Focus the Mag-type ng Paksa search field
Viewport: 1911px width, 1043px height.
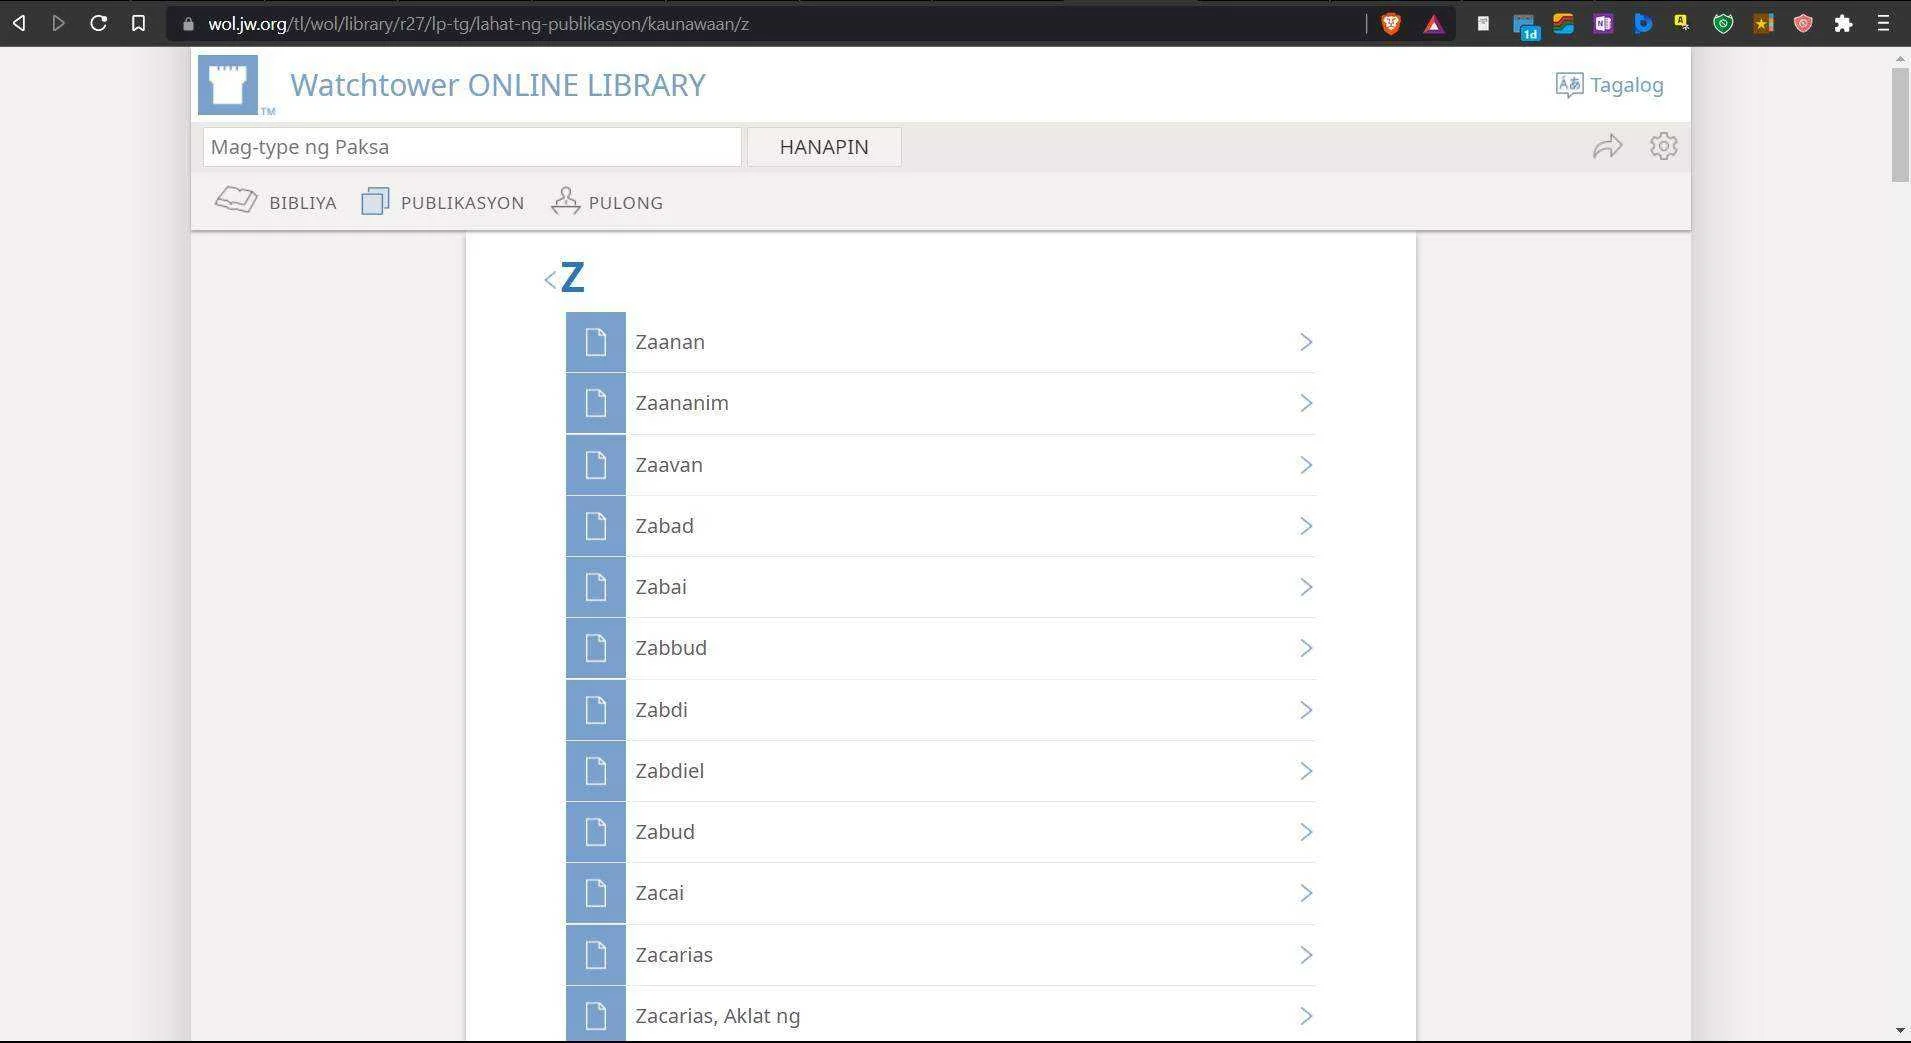point(472,147)
